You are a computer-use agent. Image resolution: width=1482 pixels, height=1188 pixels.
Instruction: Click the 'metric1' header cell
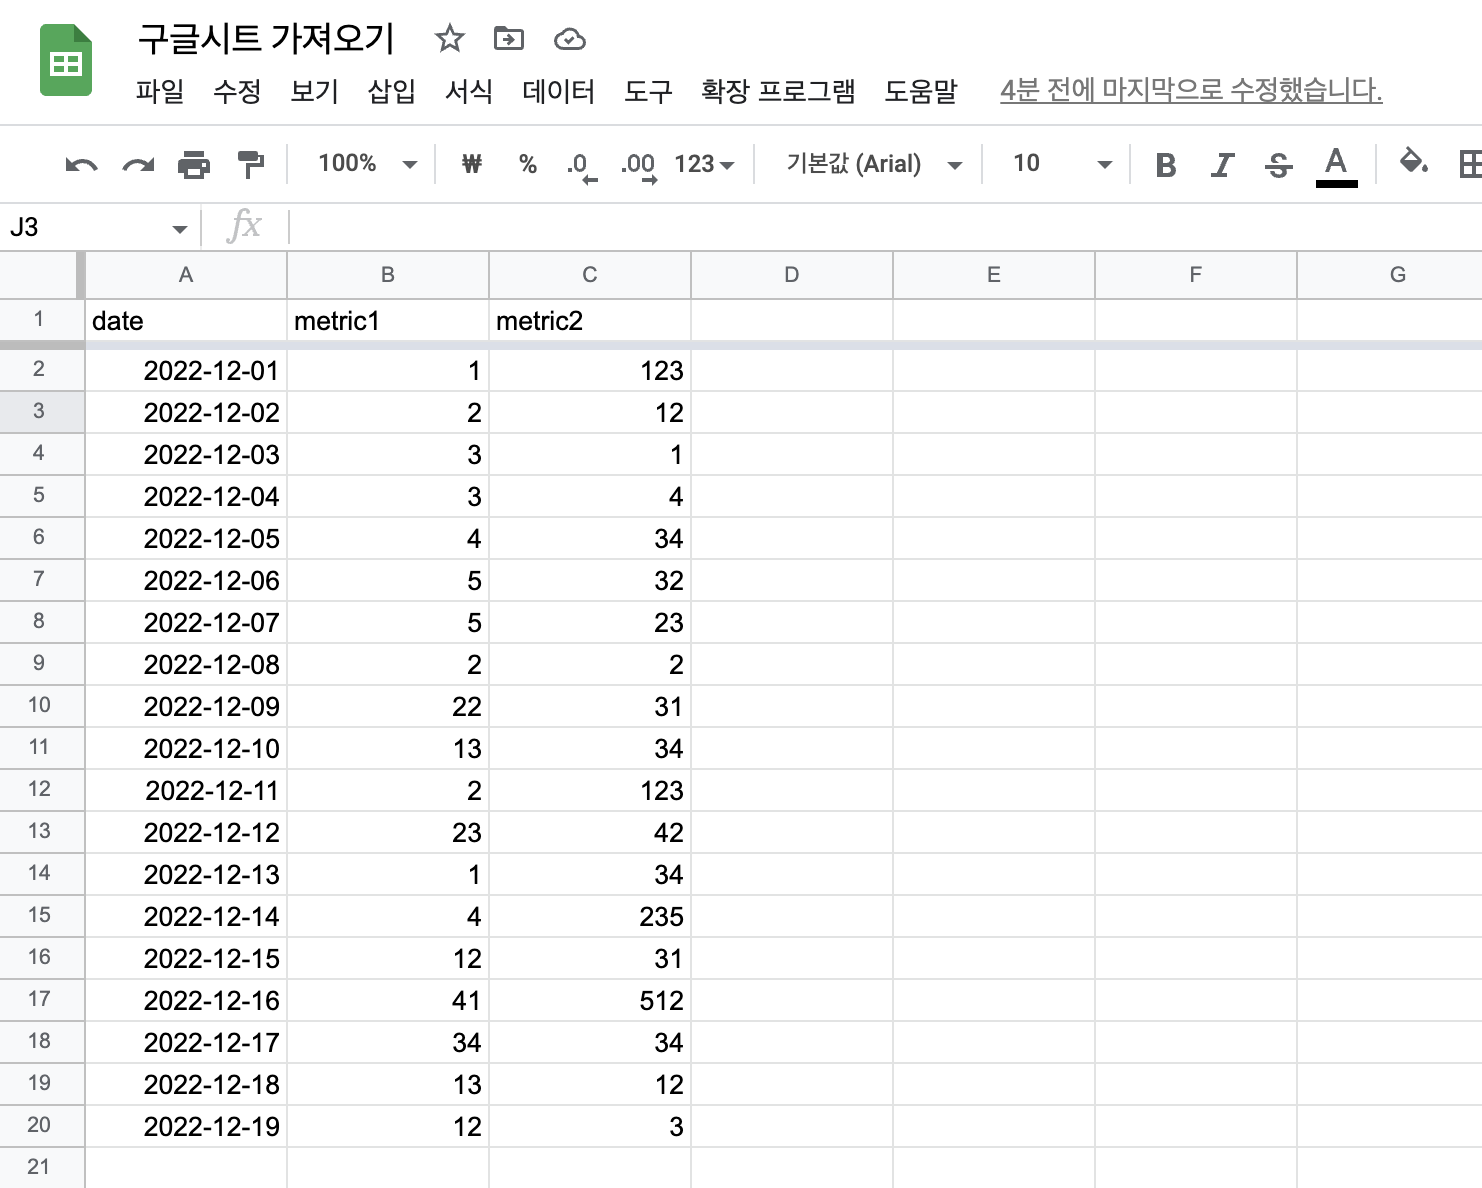click(388, 321)
